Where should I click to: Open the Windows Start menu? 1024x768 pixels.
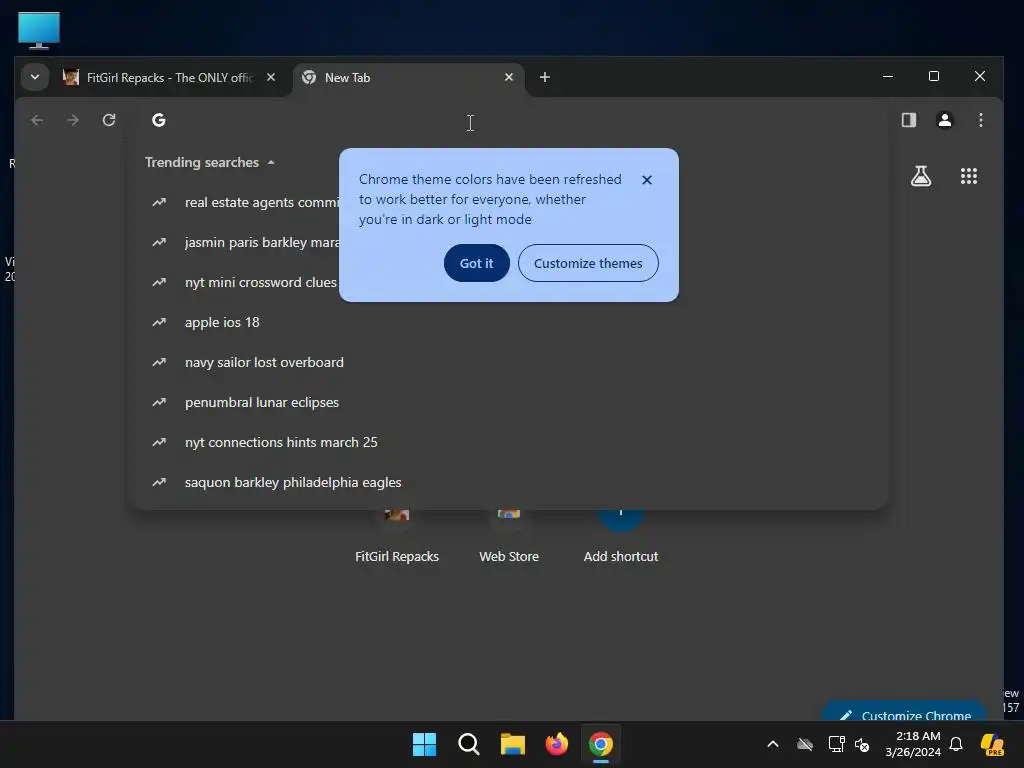click(x=424, y=744)
